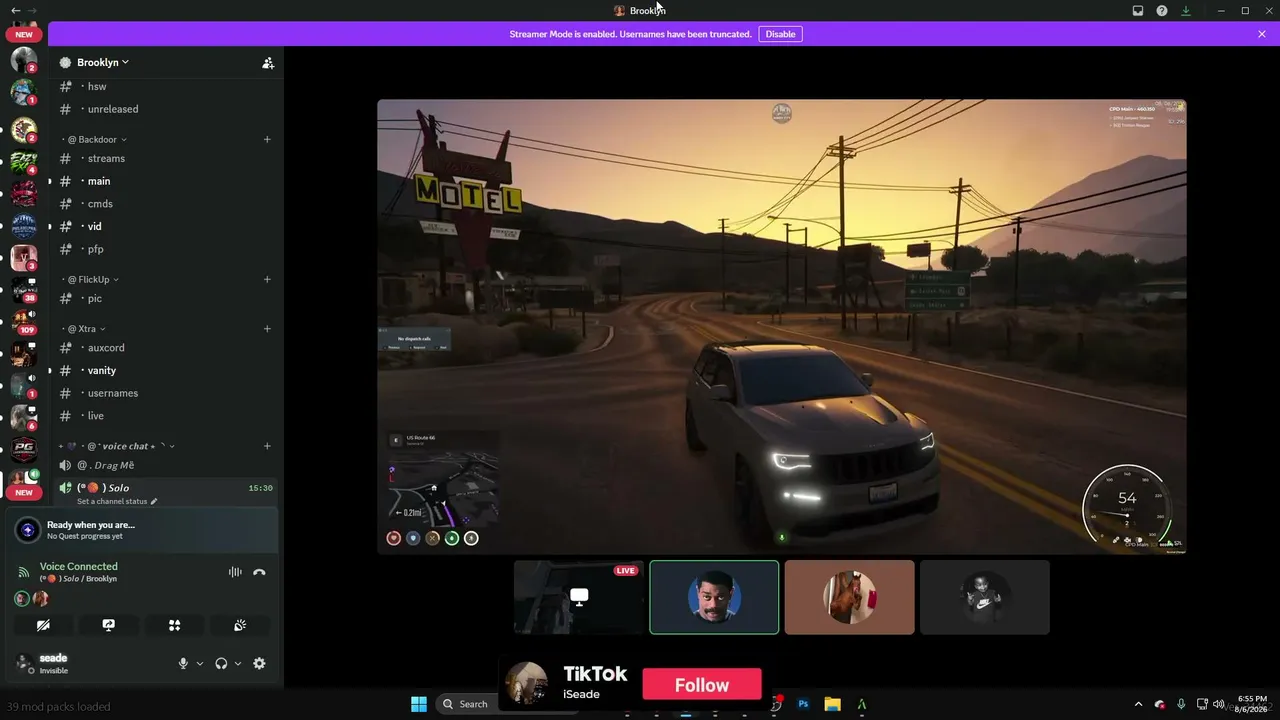The height and width of the screenshot is (720, 1280).
Task: Set a channel status for Solo
Action: pyautogui.click(x=117, y=501)
